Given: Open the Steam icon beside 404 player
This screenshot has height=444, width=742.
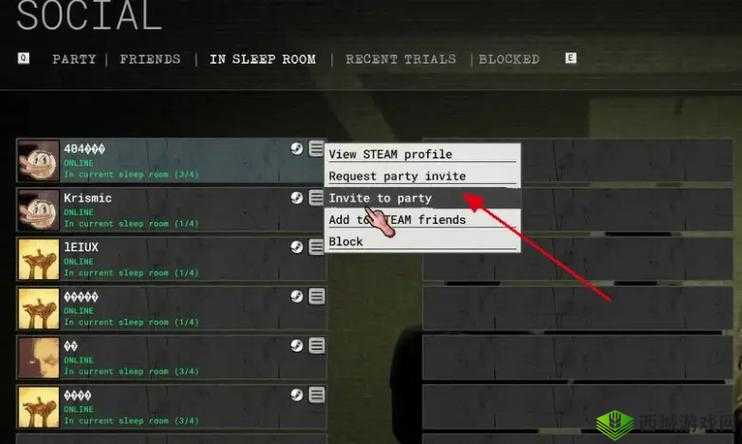Looking at the screenshot, I should (296, 149).
